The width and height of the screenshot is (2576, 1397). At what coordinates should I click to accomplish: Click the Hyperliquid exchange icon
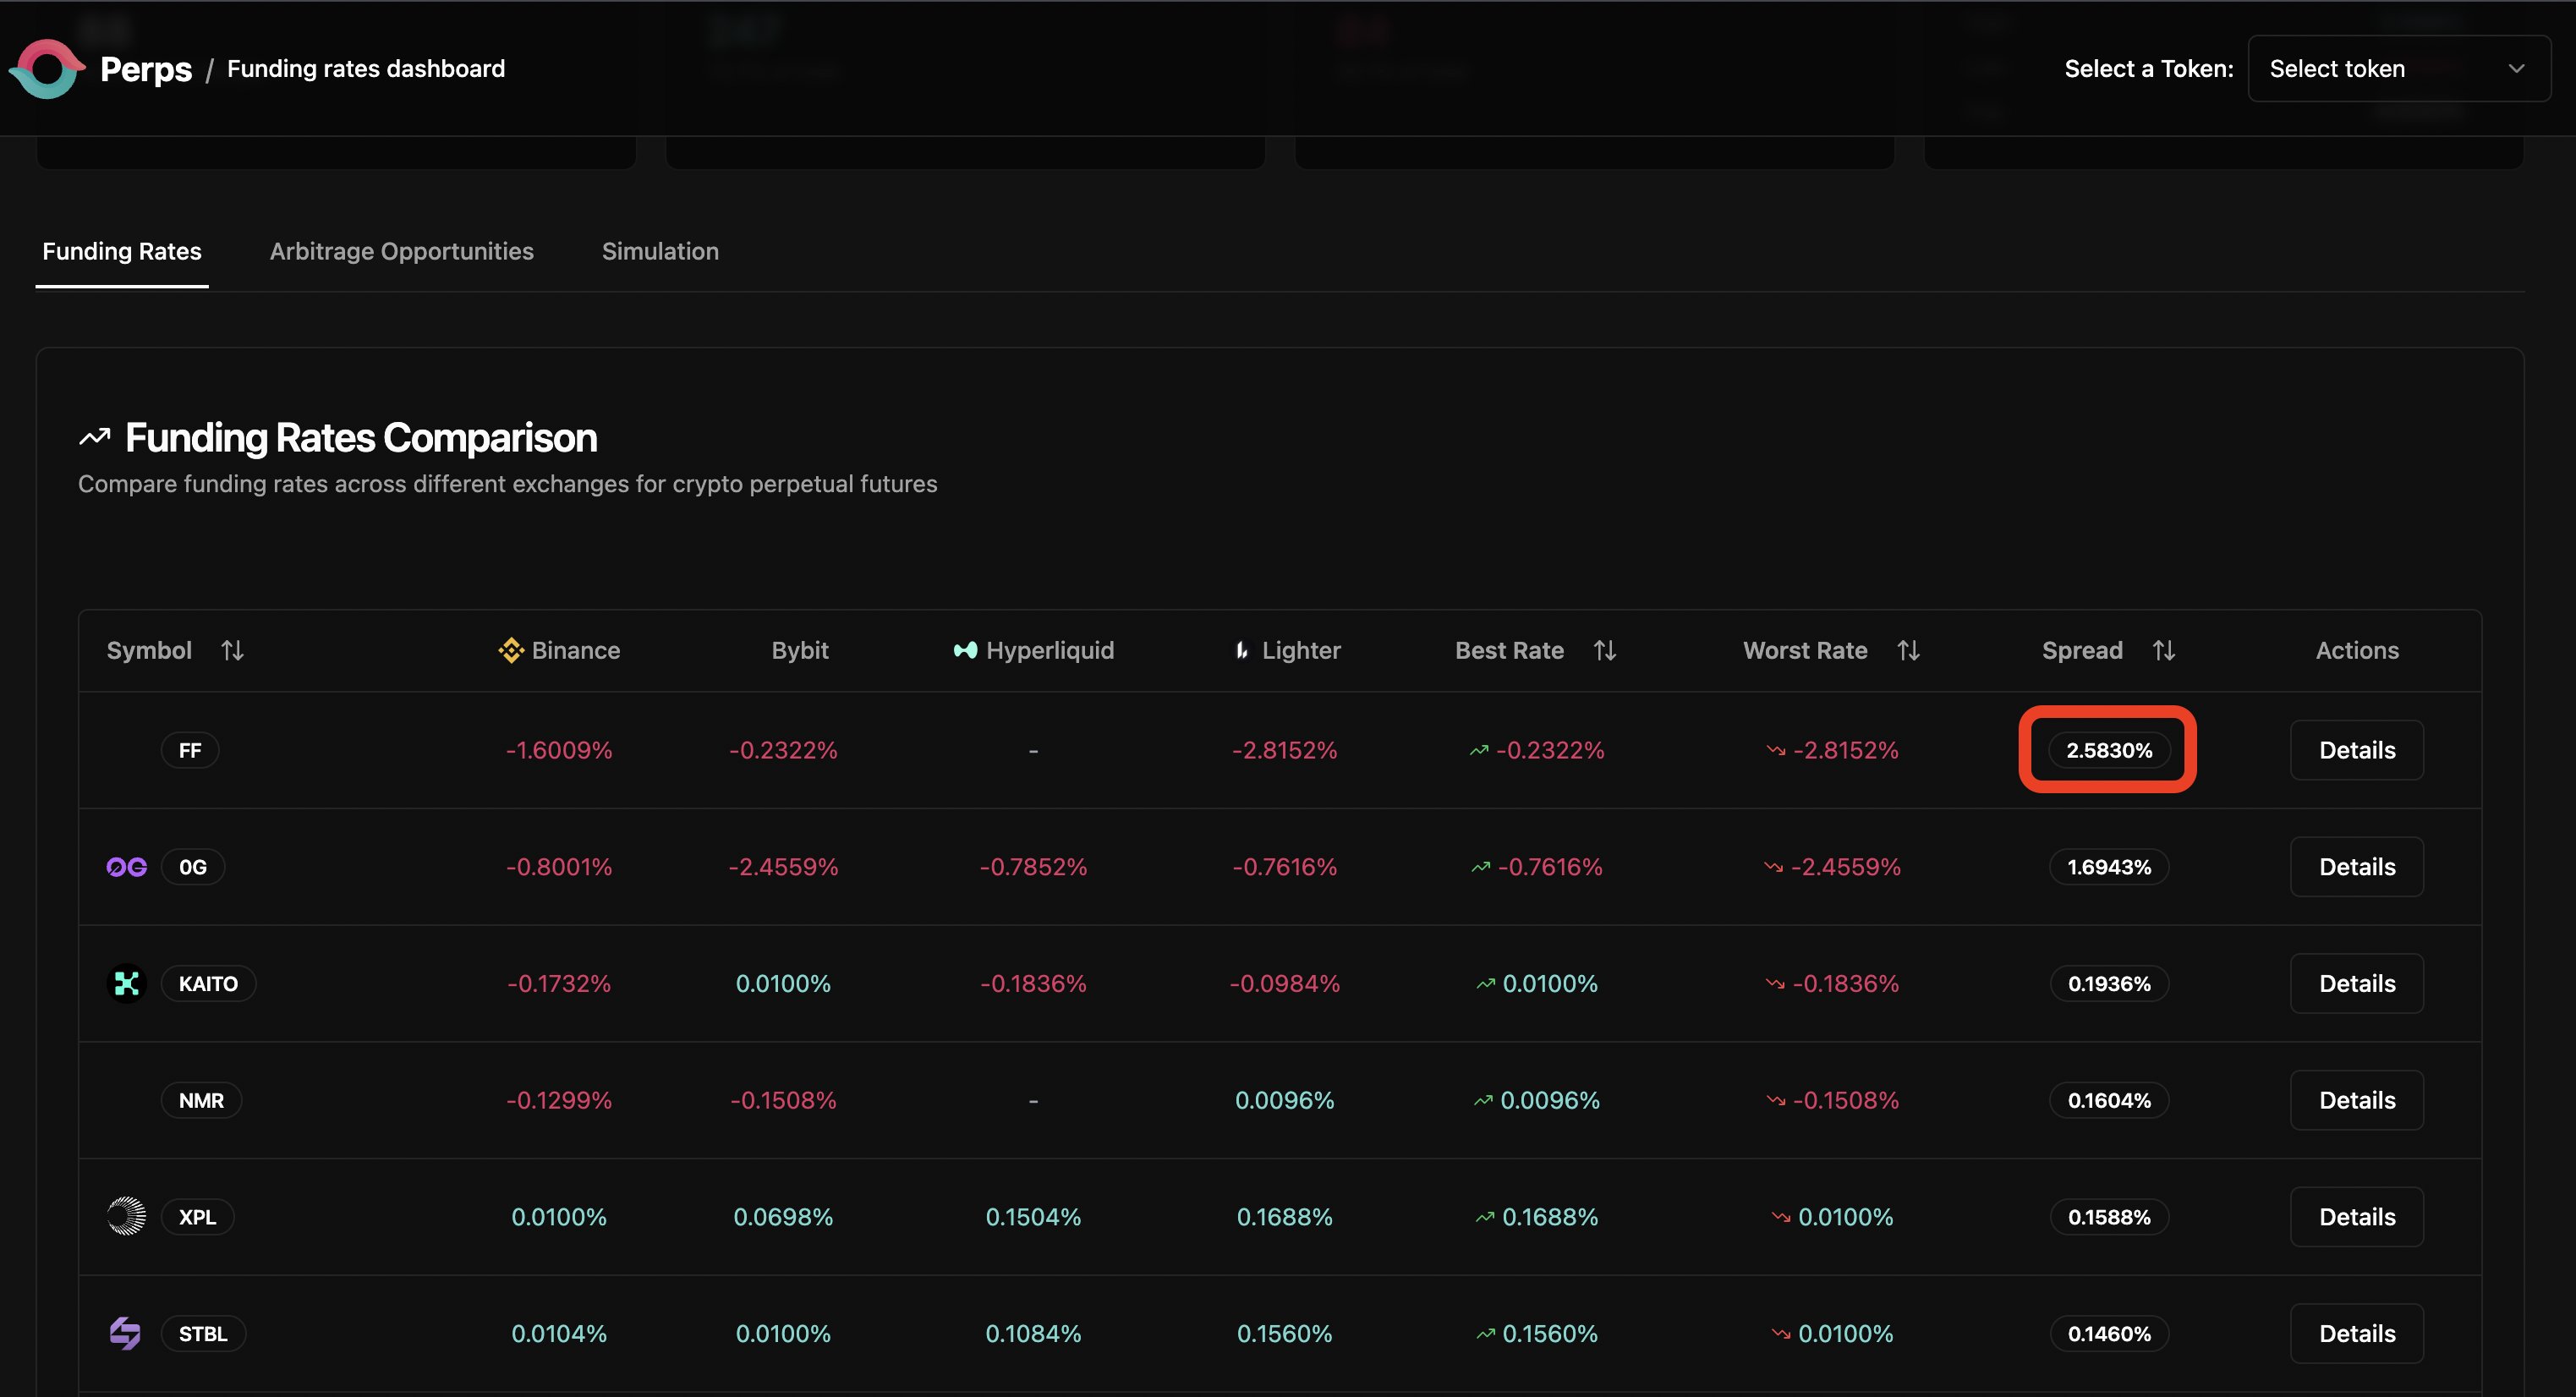coord(964,650)
